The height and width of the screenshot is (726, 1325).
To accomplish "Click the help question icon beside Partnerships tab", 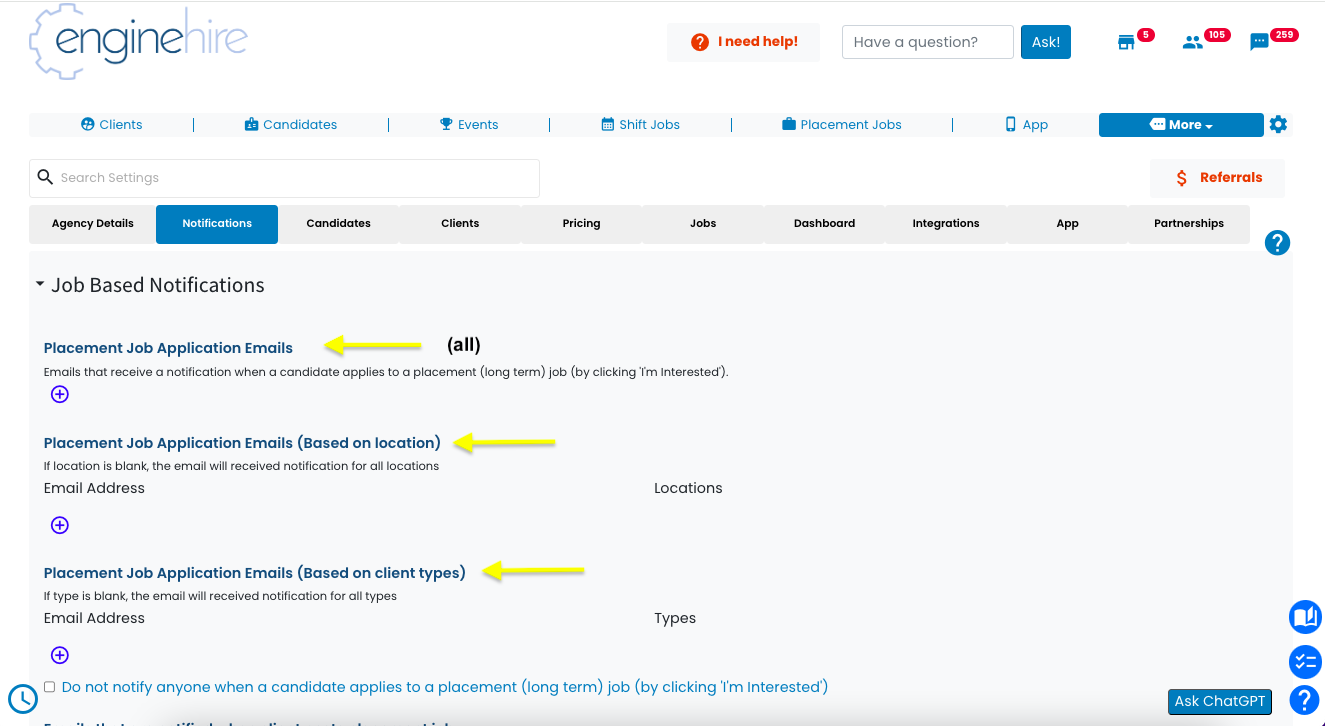I will pos(1277,243).
